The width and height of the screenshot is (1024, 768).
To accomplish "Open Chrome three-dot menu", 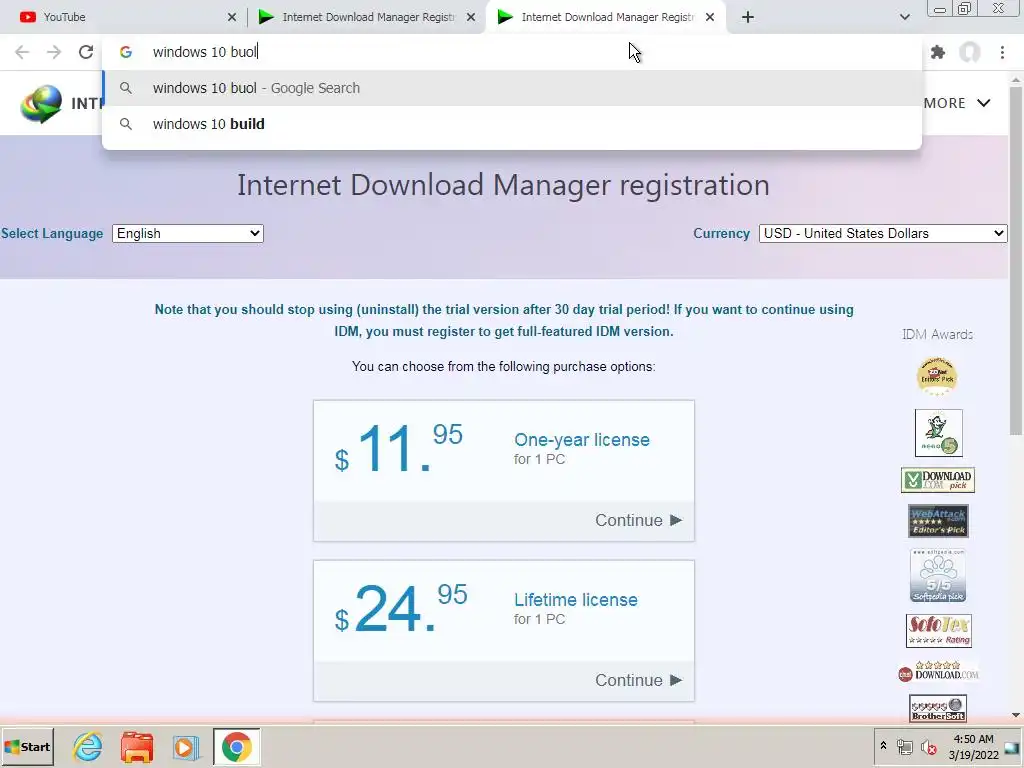I will (x=1002, y=52).
